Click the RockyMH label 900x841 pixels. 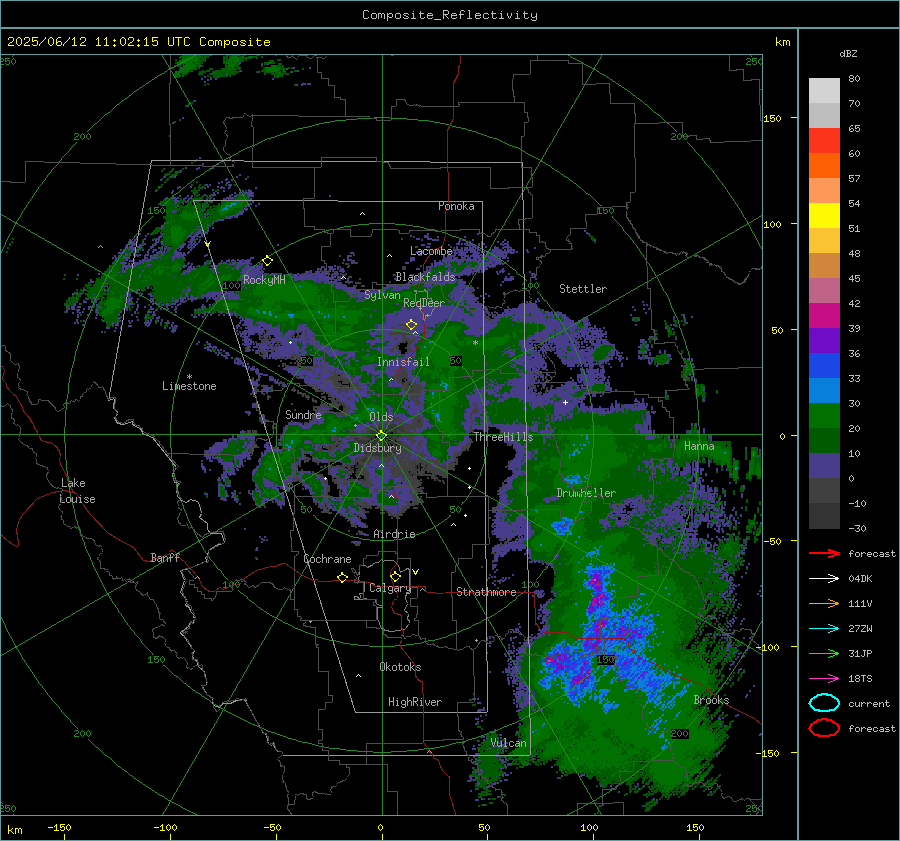click(x=264, y=280)
